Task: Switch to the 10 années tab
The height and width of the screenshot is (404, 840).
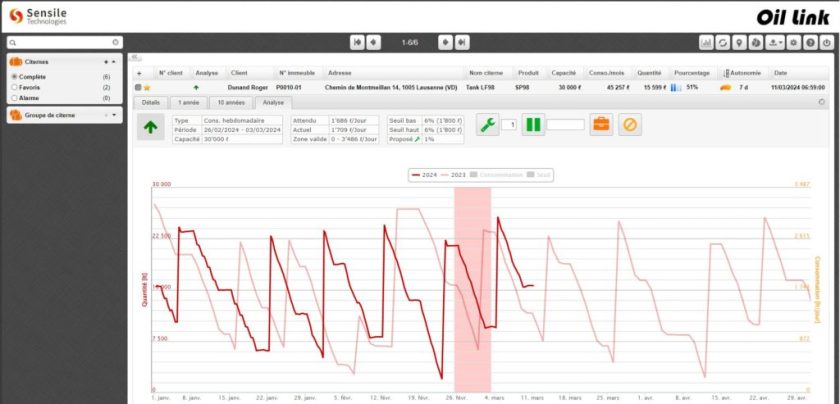Action: click(x=232, y=102)
